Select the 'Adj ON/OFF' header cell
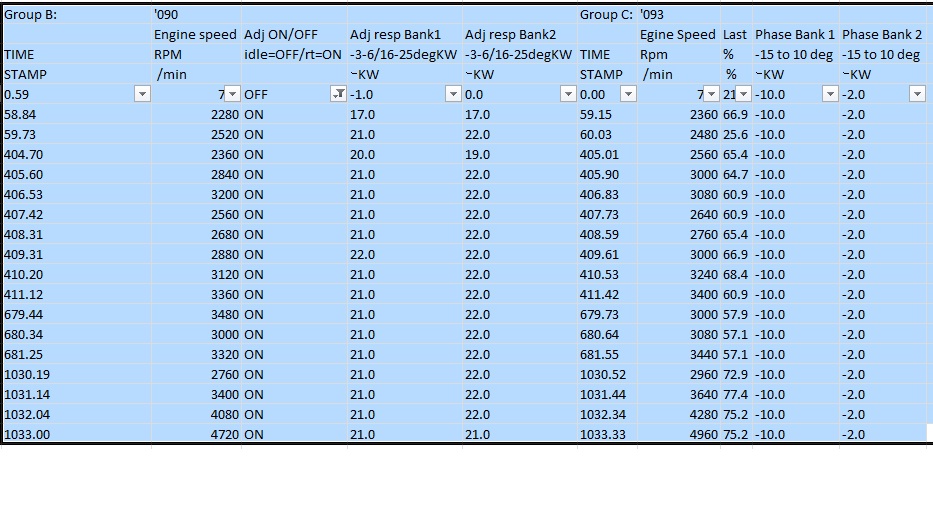This screenshot has height=518, width=933. [x=295, y=34]
